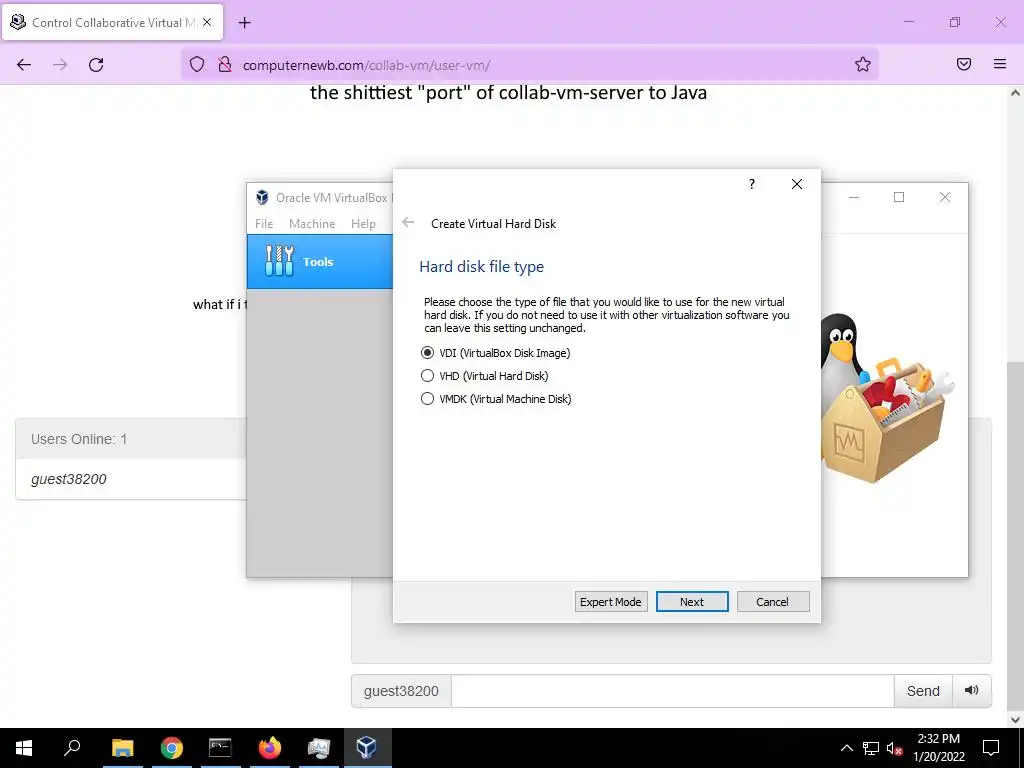The width and height of the screenshot is (1024, 768).
Task: Select VDI (VirtualBox Disk Image) option
Action: (496, 353)
